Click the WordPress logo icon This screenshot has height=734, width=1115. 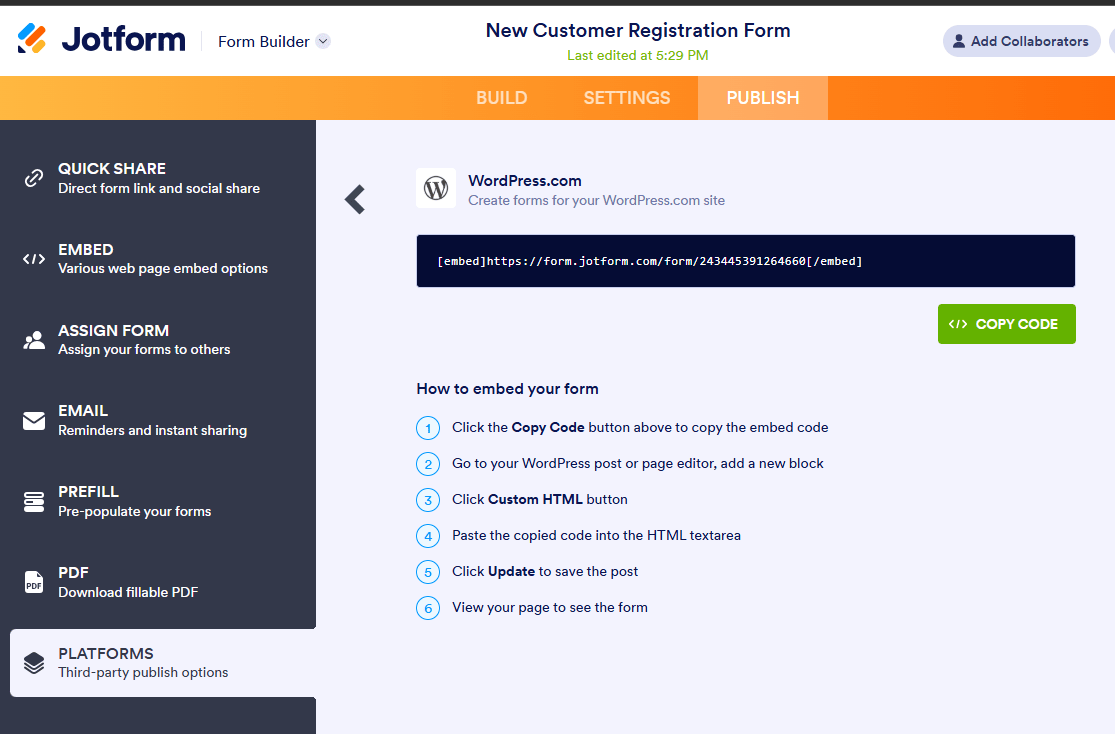tap(436, 188)
